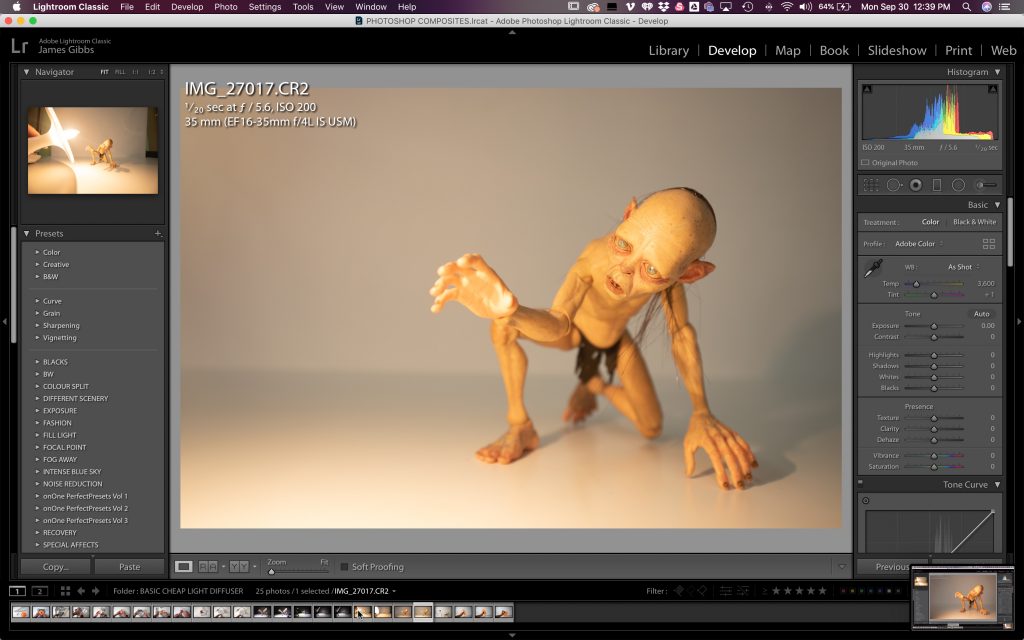Click the Copy... button

(56, 567)
